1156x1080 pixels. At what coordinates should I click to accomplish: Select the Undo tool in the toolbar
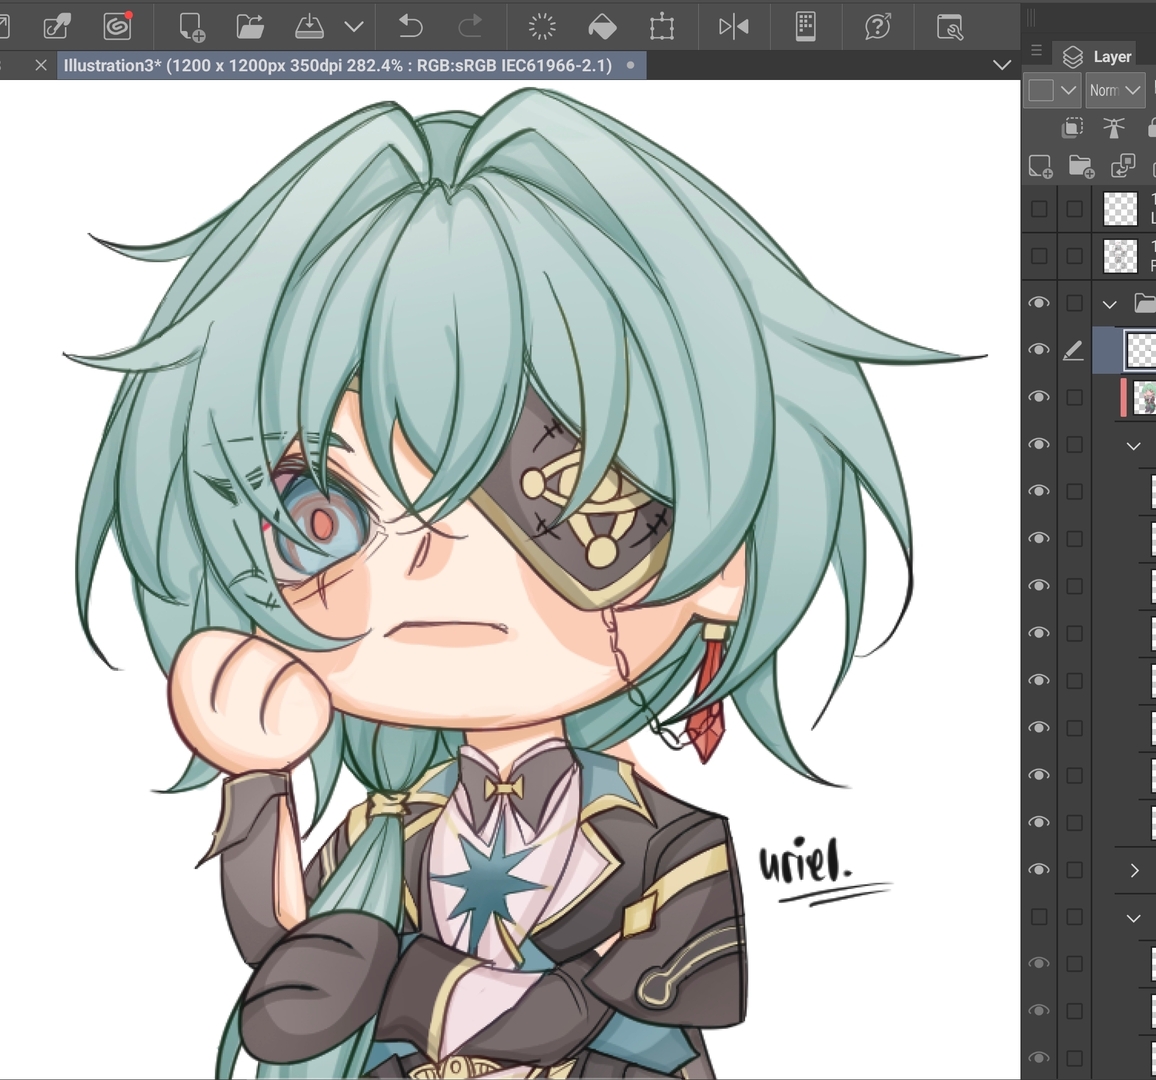[410, 27]
